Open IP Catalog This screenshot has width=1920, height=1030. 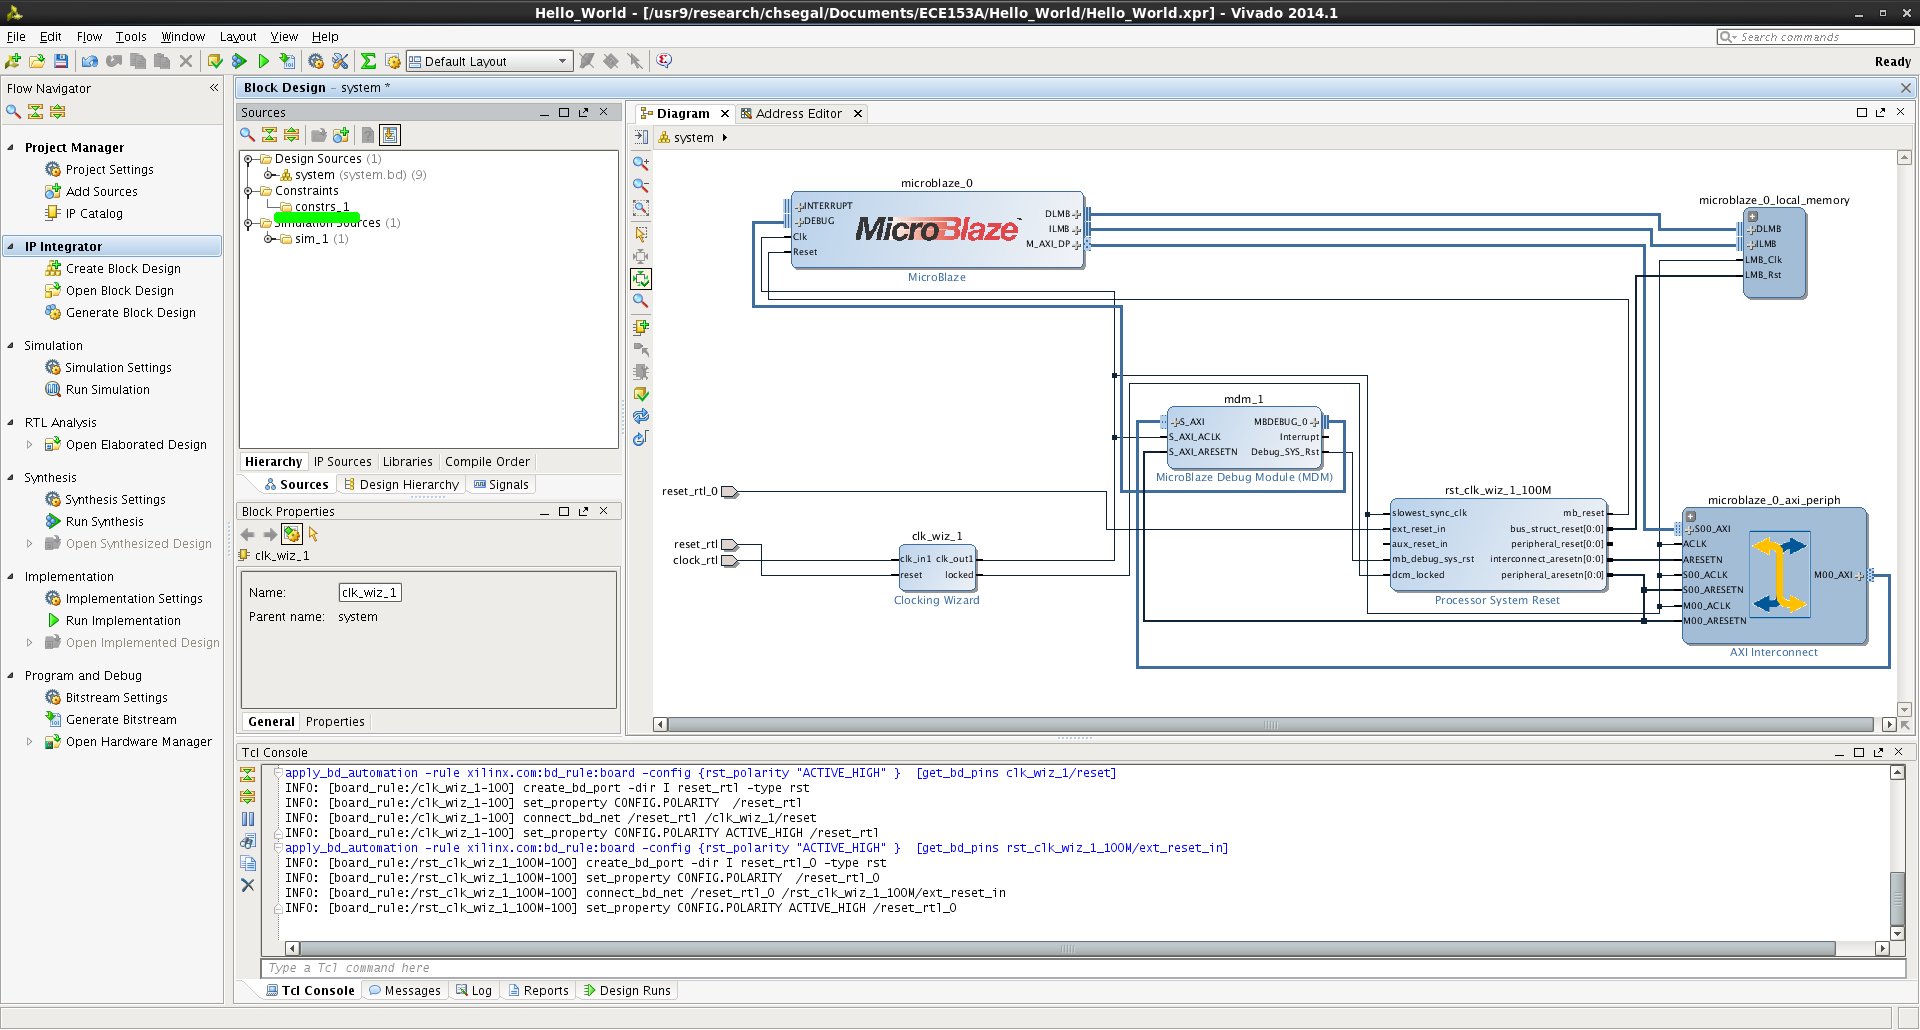pyautogui.click(x=94, y=213)
